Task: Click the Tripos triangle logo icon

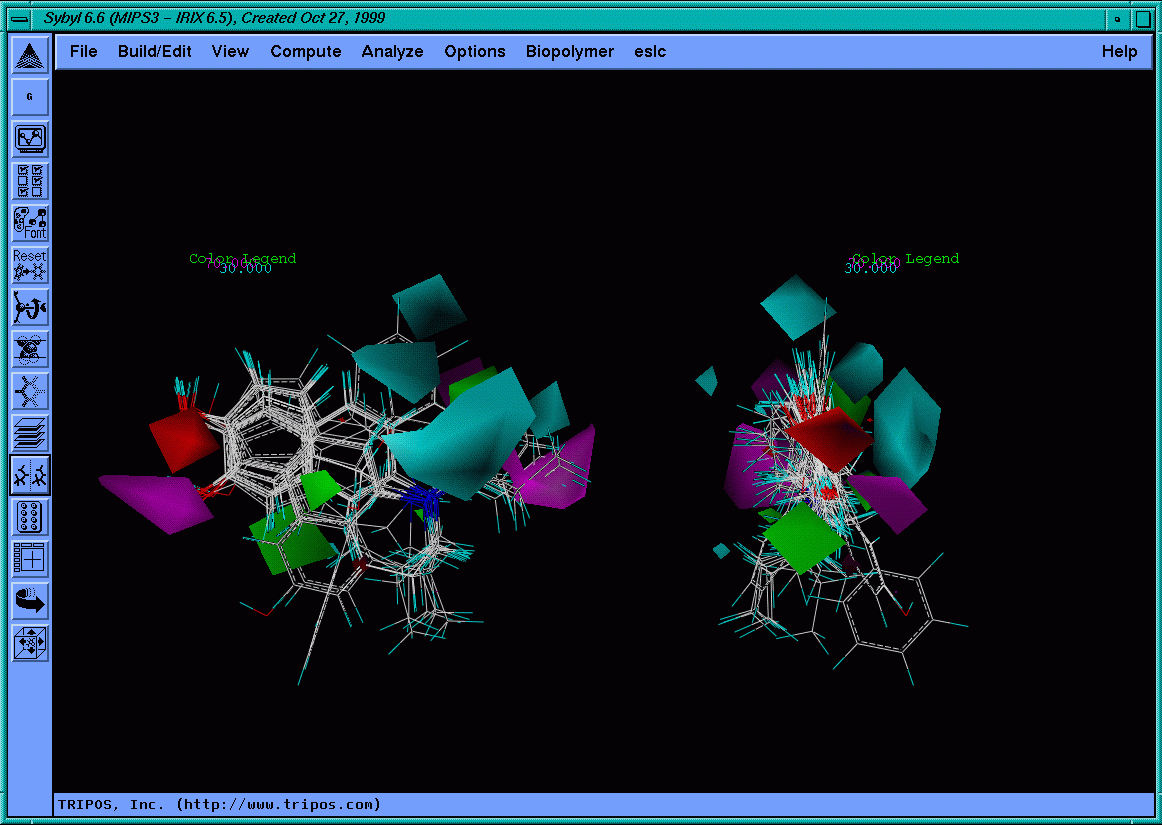Action: pos(30,55)
